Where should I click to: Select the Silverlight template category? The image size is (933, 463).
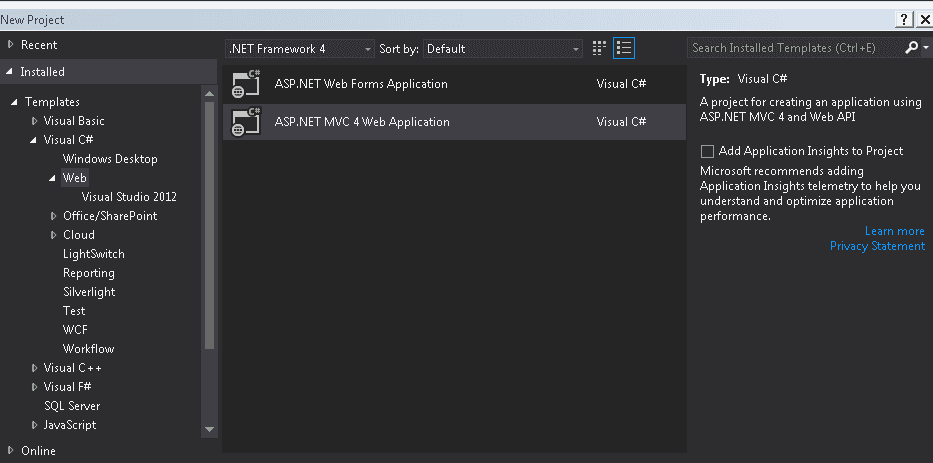[x=89, y=292]
